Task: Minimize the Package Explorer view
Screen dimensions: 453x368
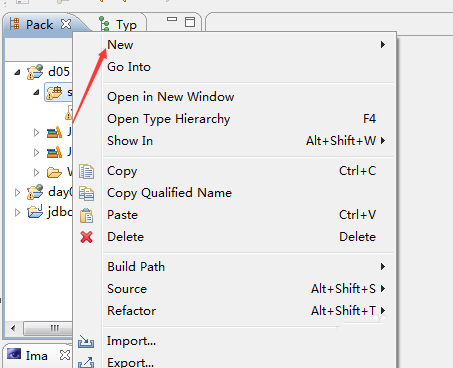Action: (x=172, y=19)
